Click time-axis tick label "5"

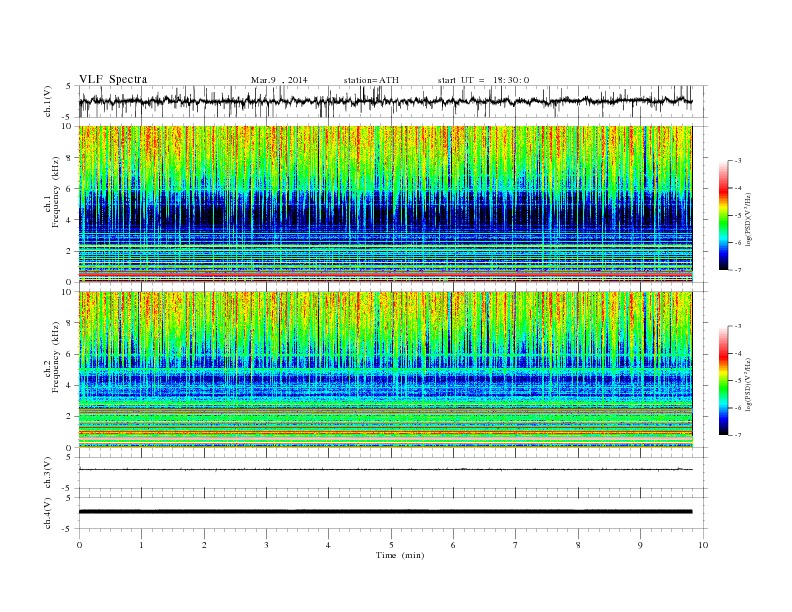click(x=391, y=545)
